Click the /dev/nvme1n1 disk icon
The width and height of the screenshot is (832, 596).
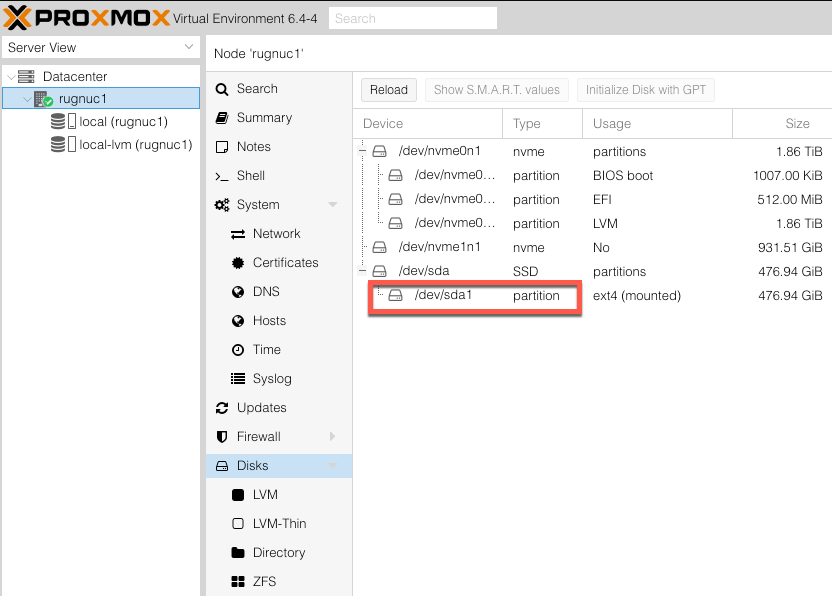point(379,247)
